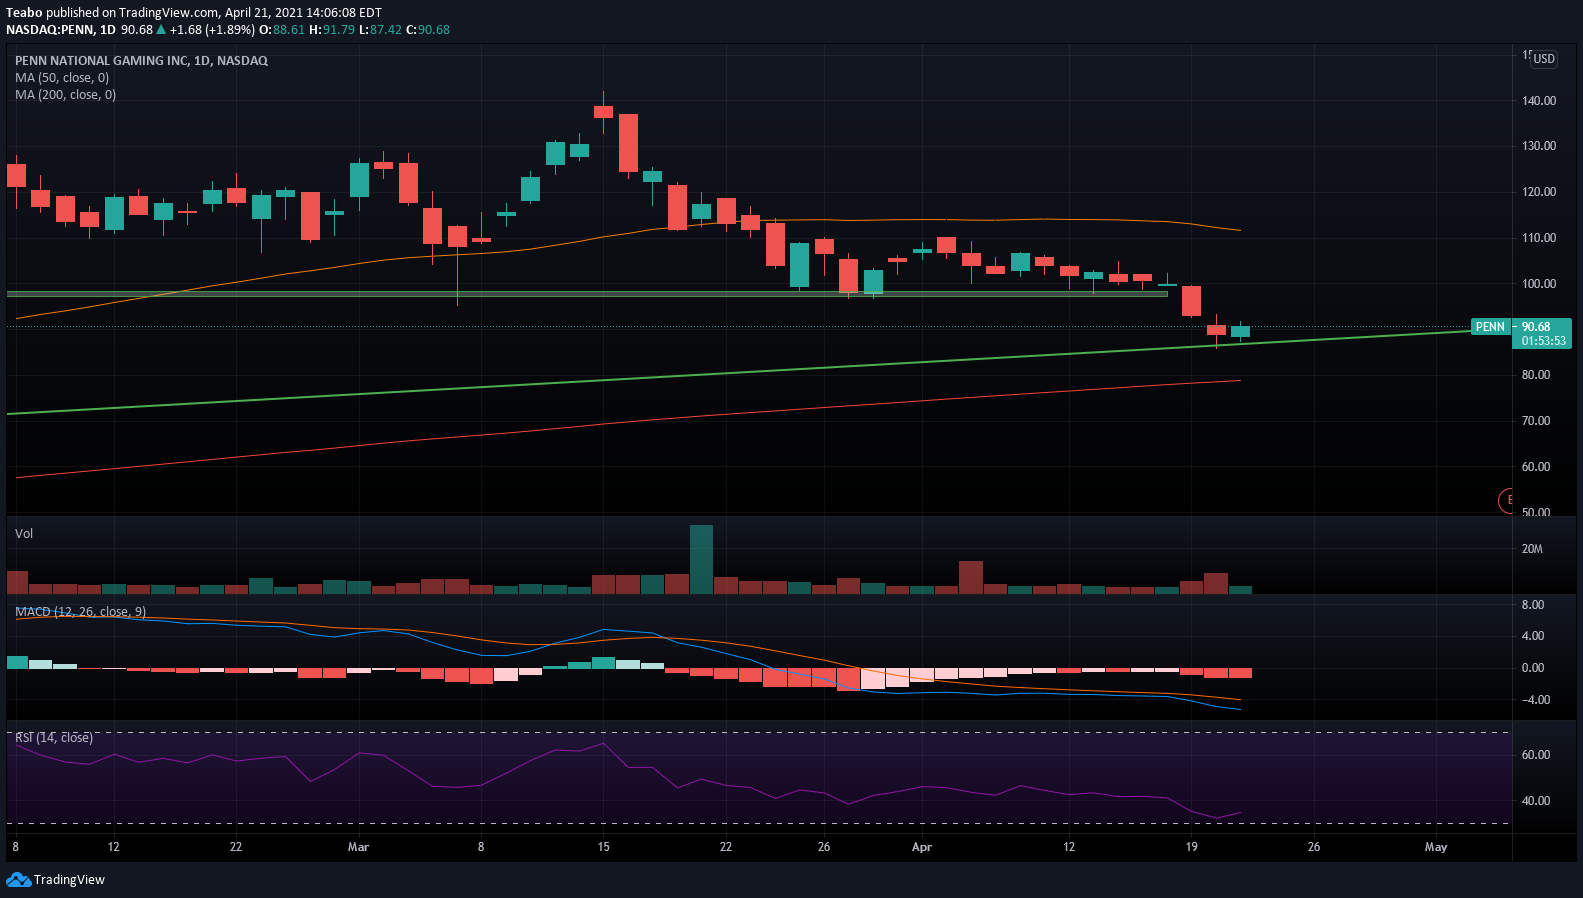This screenshot has height=898, width=1583.
Task: Click the 140.00 price axis label
Action: tap(1539, 101)
